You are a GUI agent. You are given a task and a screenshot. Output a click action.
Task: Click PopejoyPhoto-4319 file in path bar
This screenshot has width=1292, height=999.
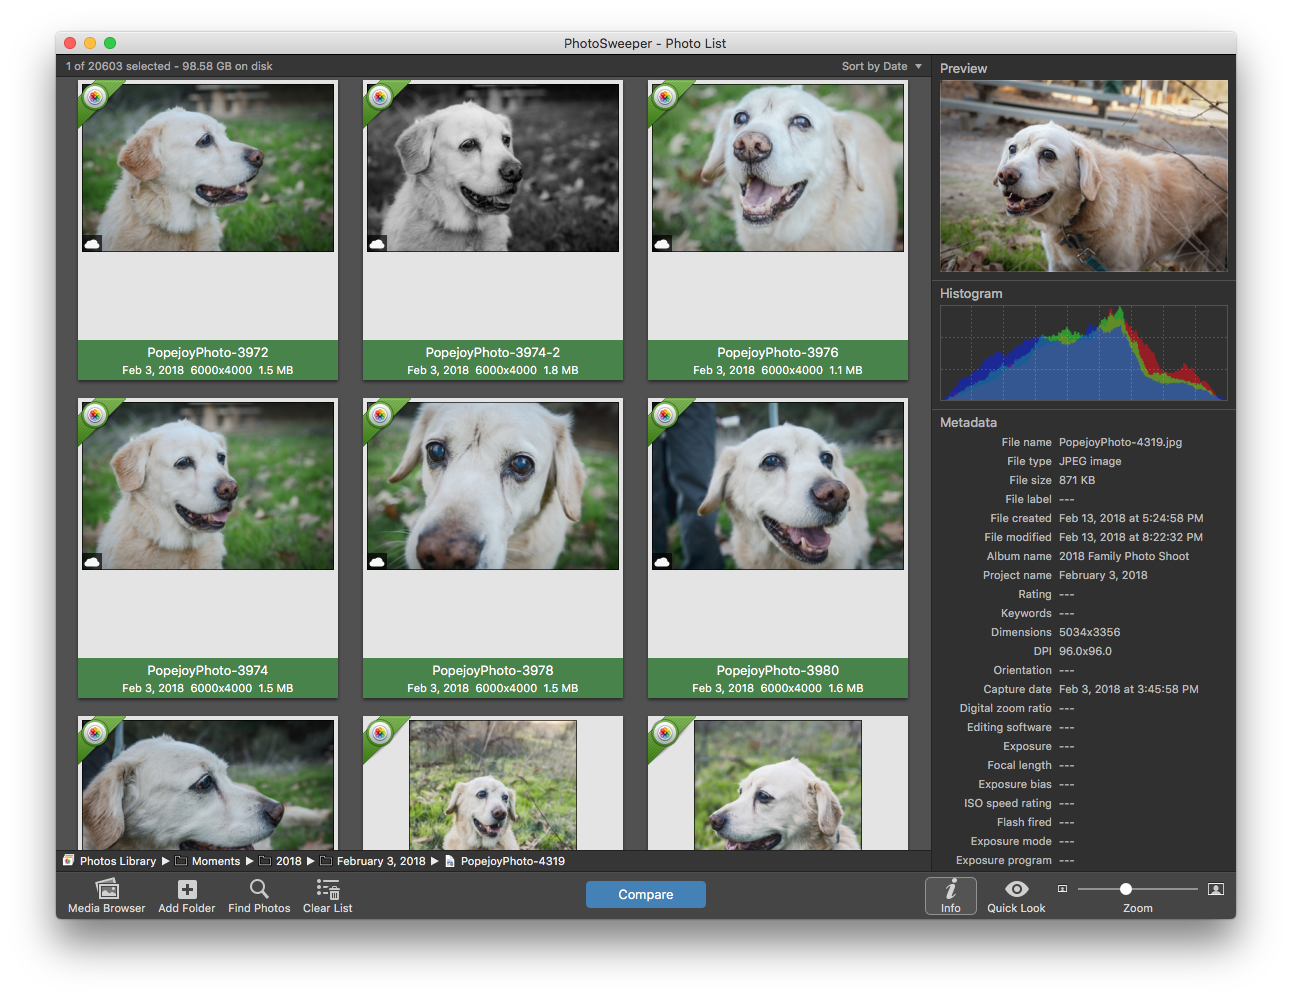512,861
